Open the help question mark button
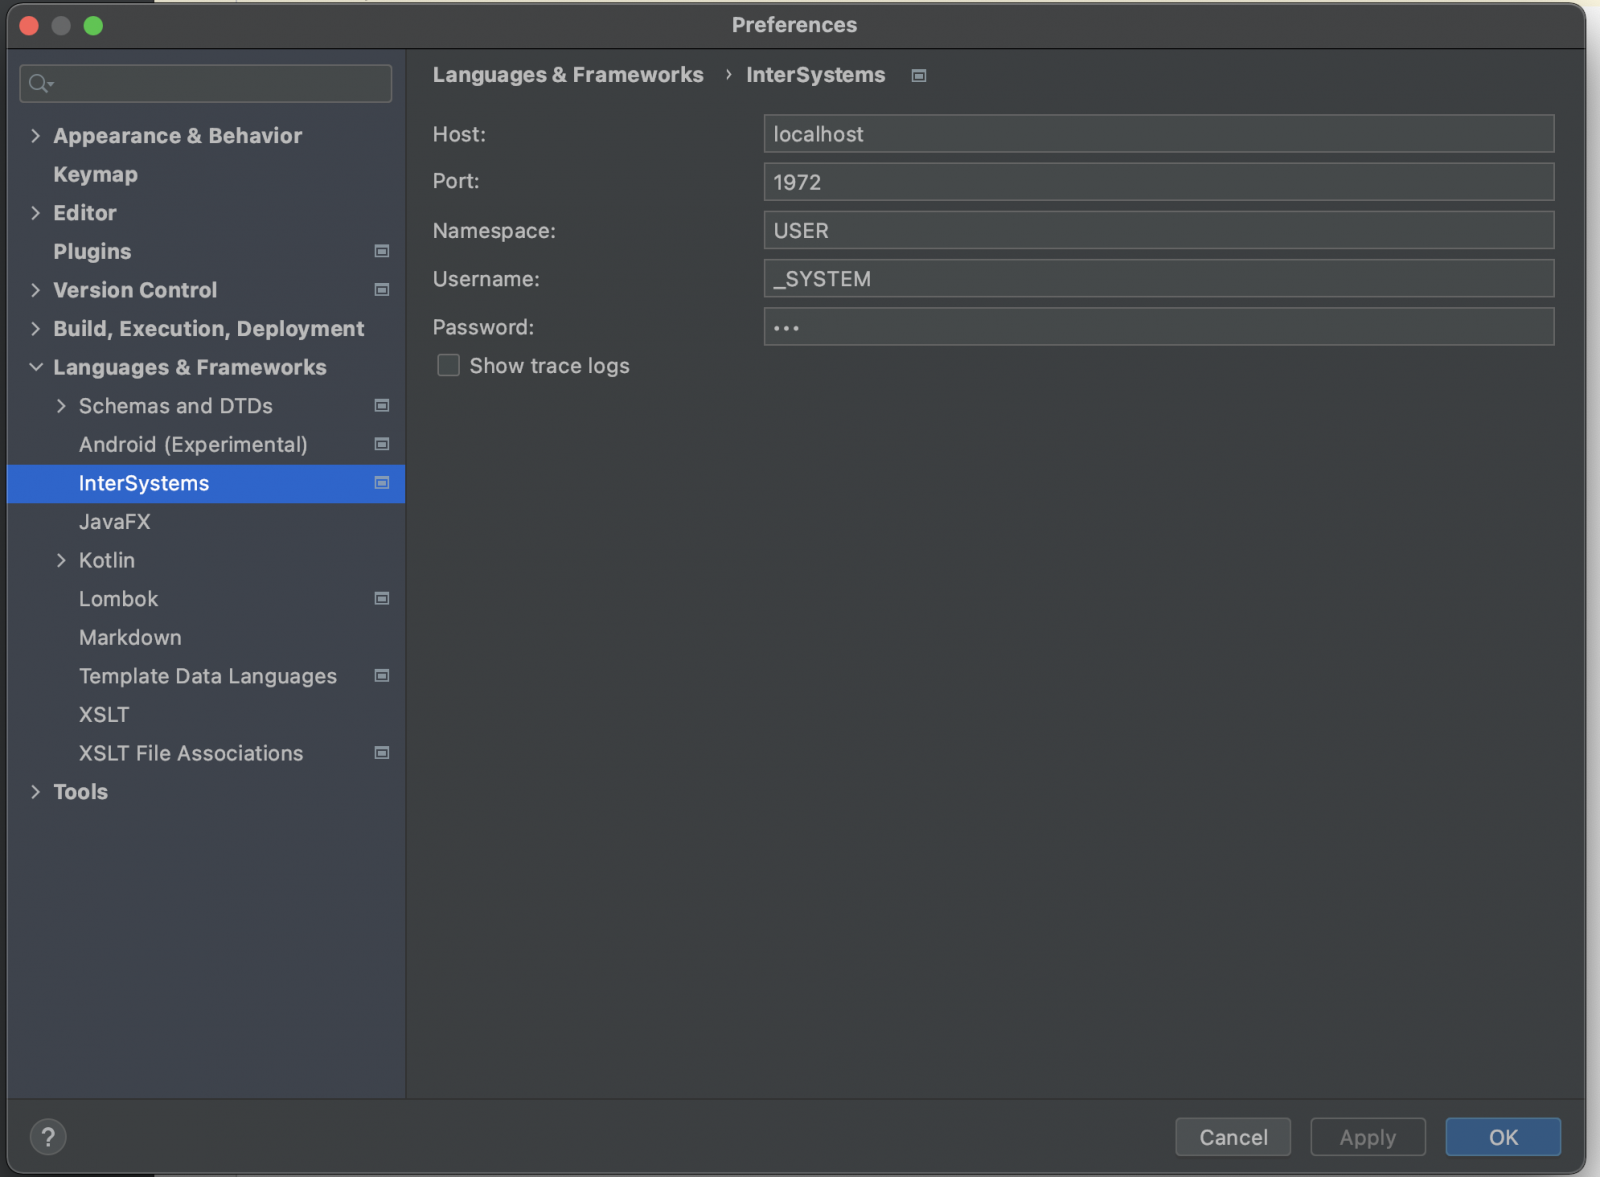 point(48,1137)
